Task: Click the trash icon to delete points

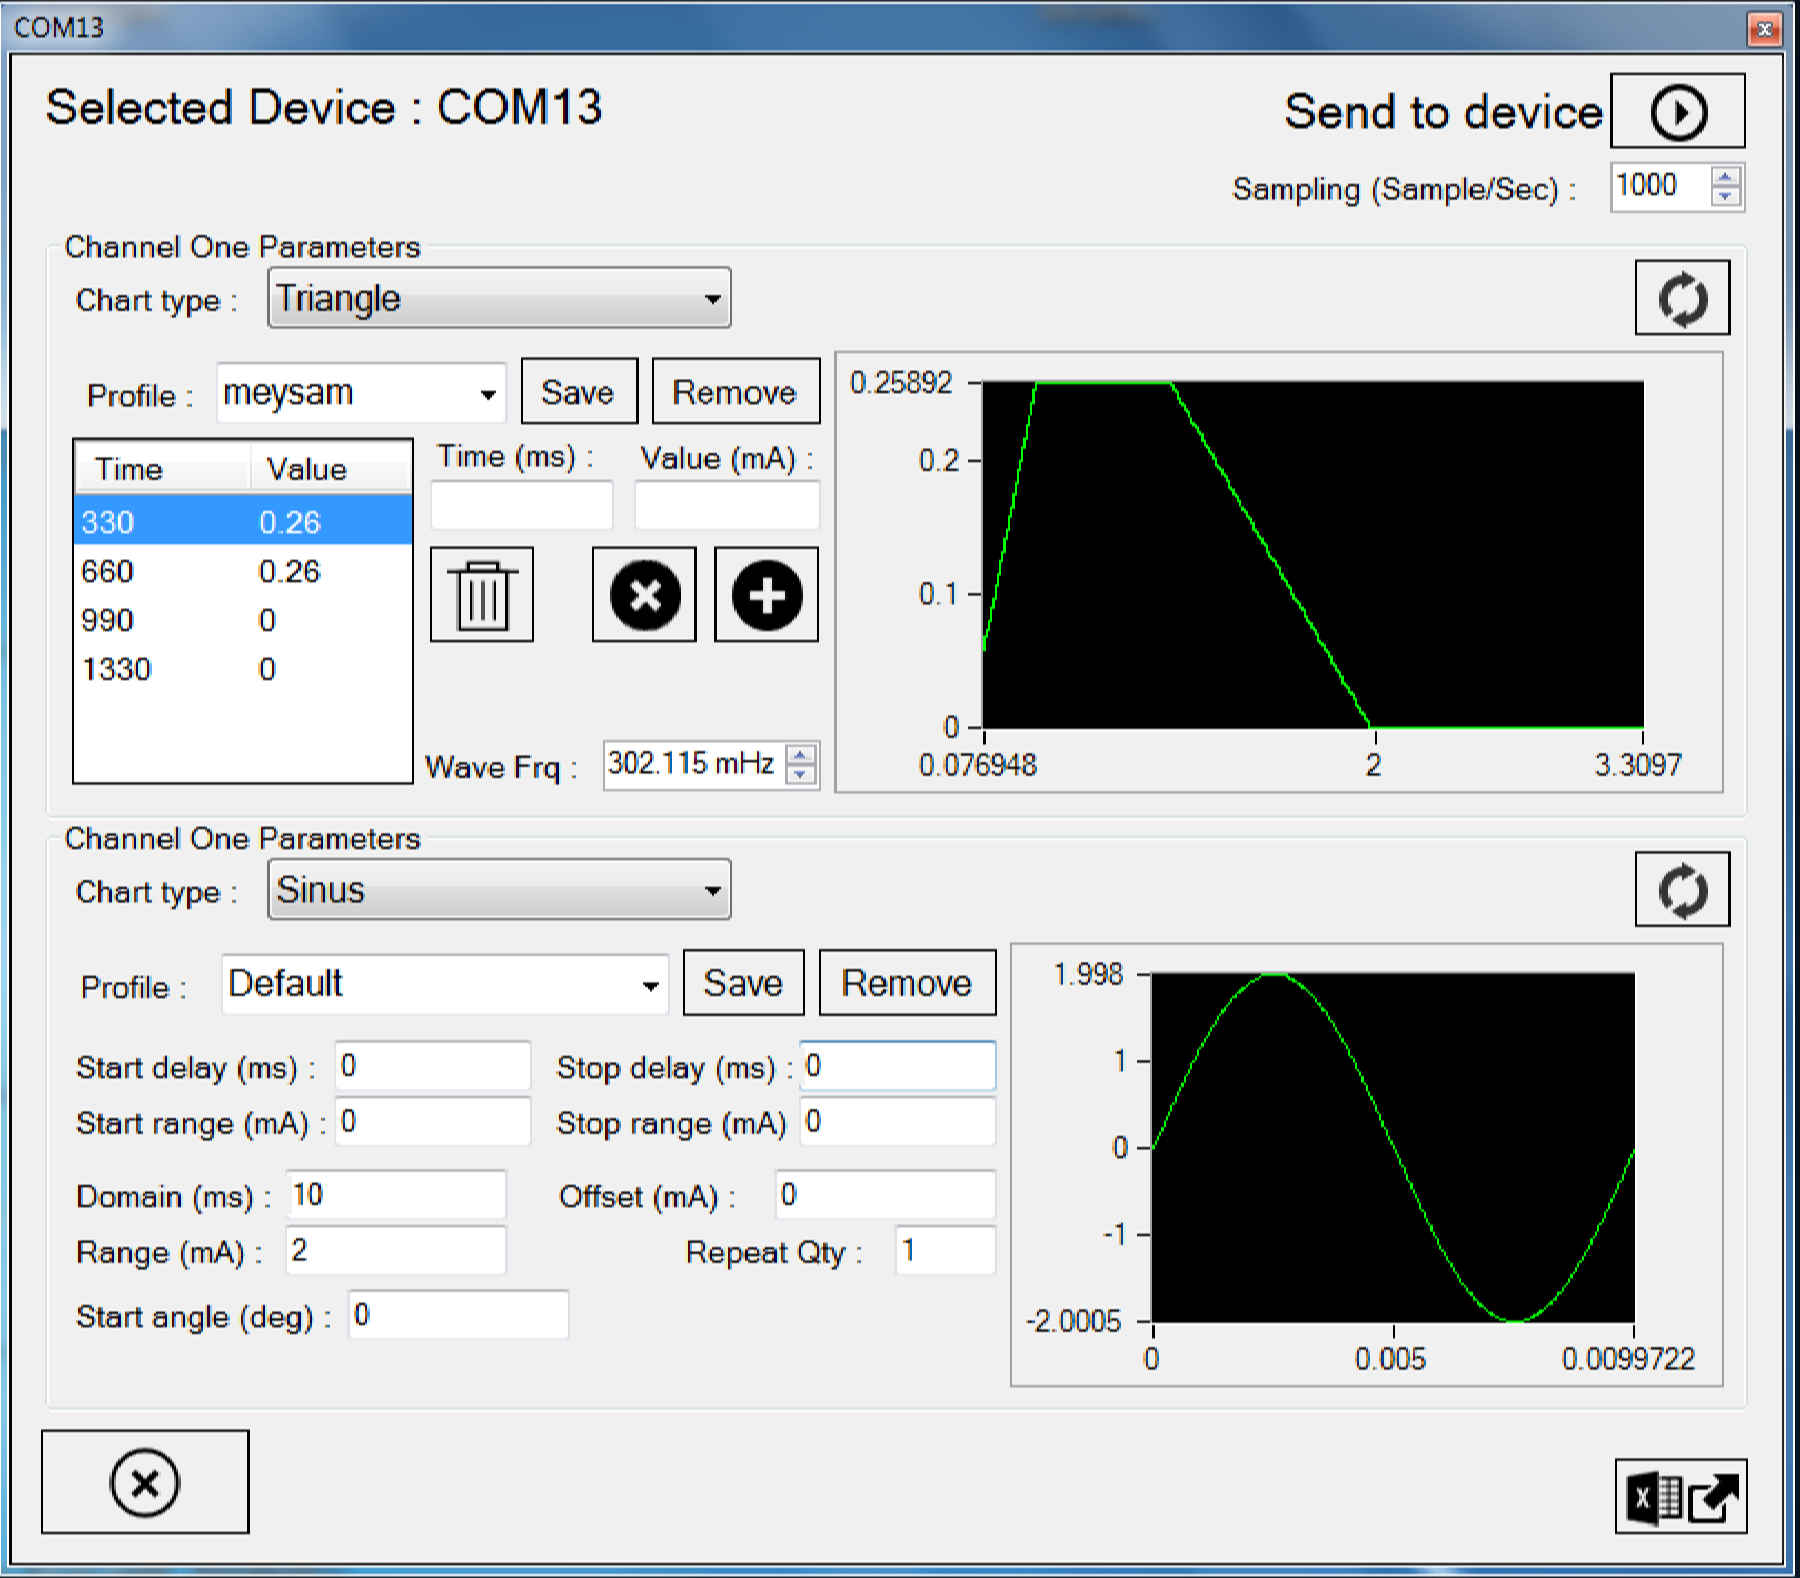Action: pyautogui.click(x=482, y=595)
